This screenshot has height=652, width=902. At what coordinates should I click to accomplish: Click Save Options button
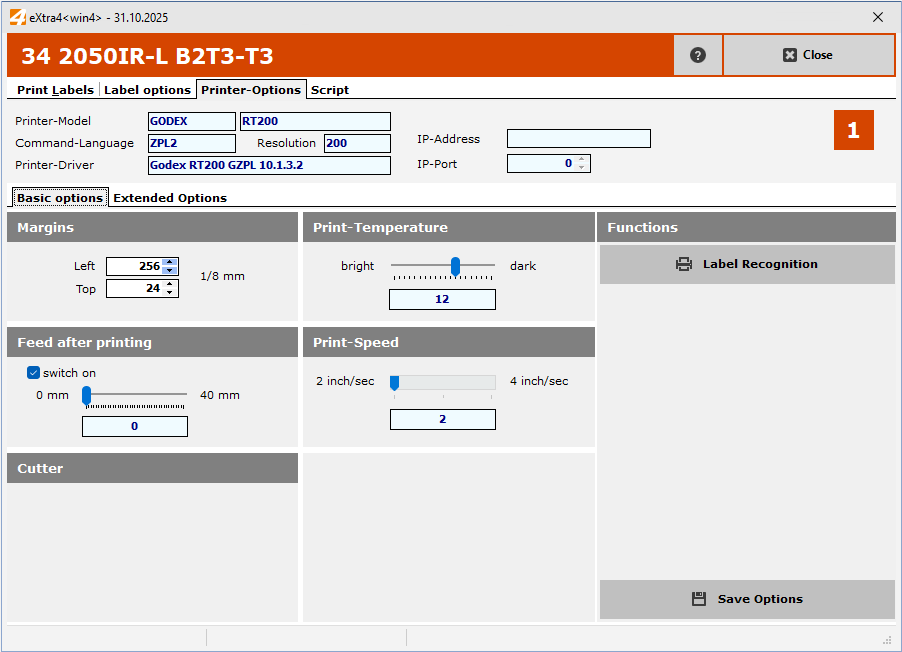(x=747, y=599)
